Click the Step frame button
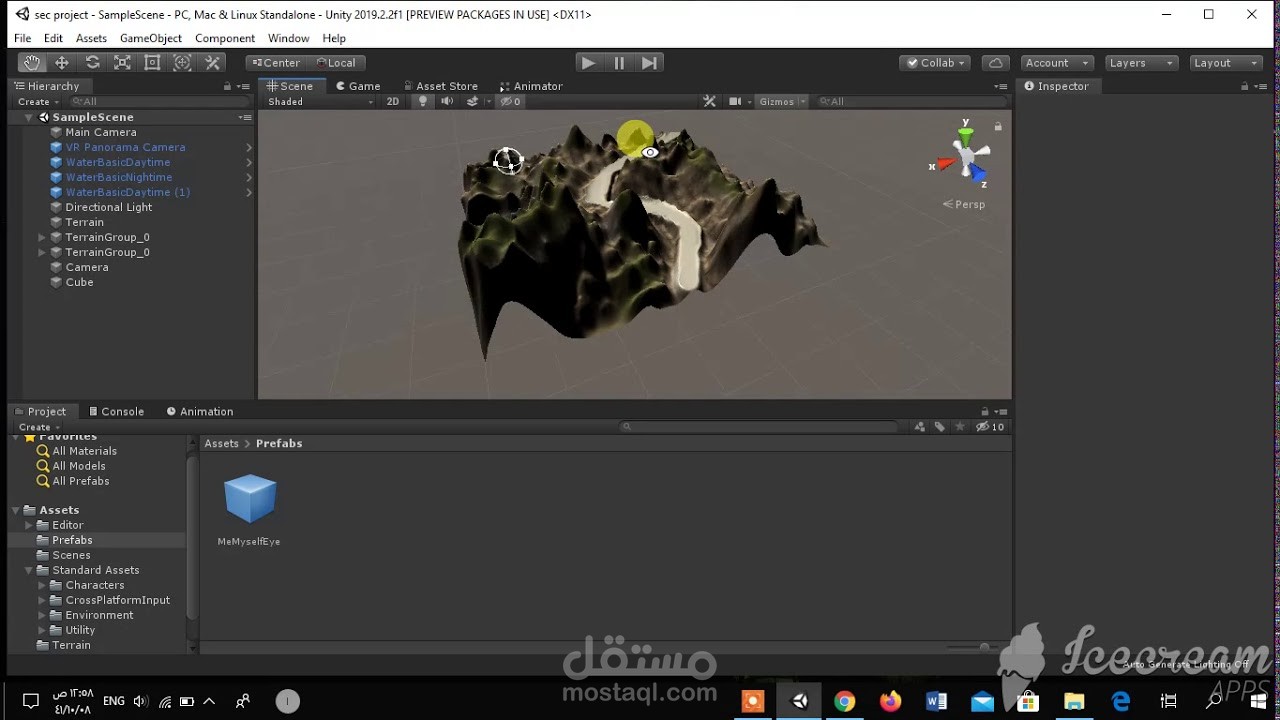The height and width of the screenshot is (720, 1280). (x=649, y=62)
